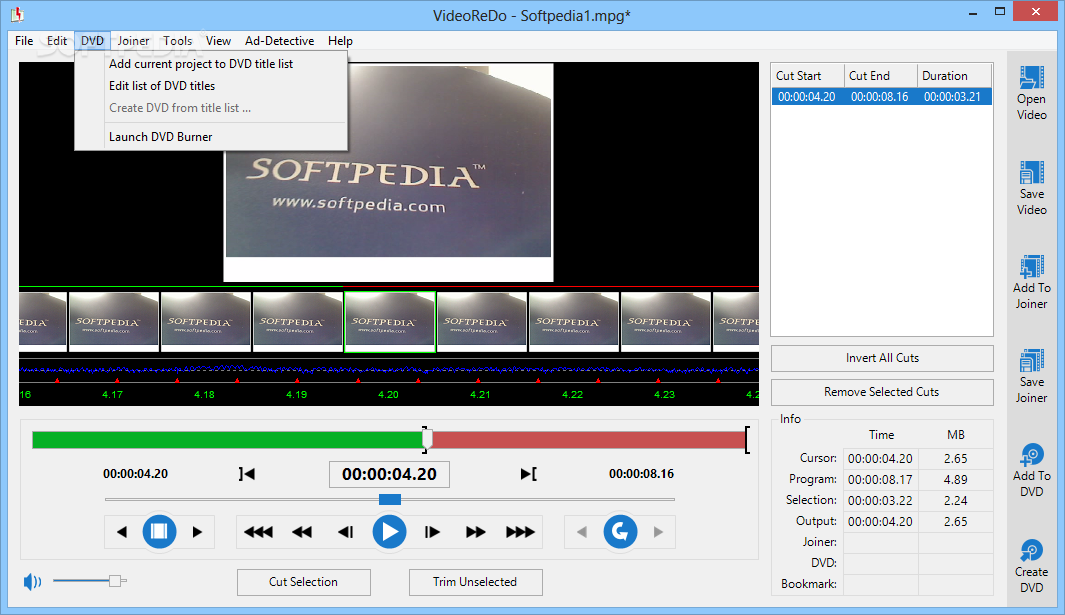The width and height of the screenshot is (1065, 615).
Task: Step backward one frame
Action: click(346, 532)
